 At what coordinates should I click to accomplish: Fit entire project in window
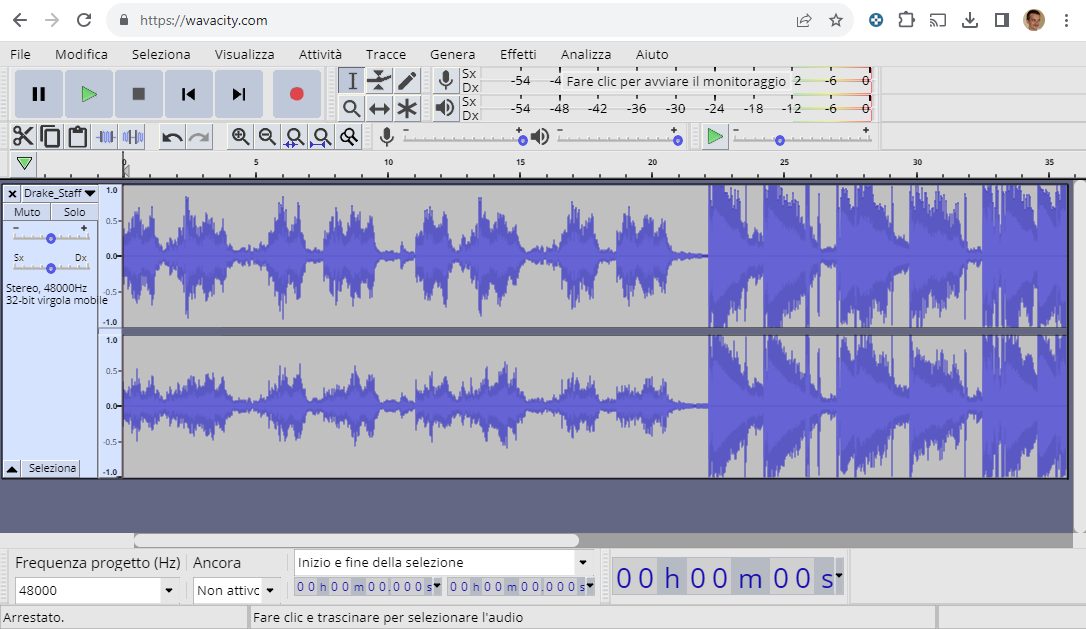pyautogui.click(x=321, y=137)
